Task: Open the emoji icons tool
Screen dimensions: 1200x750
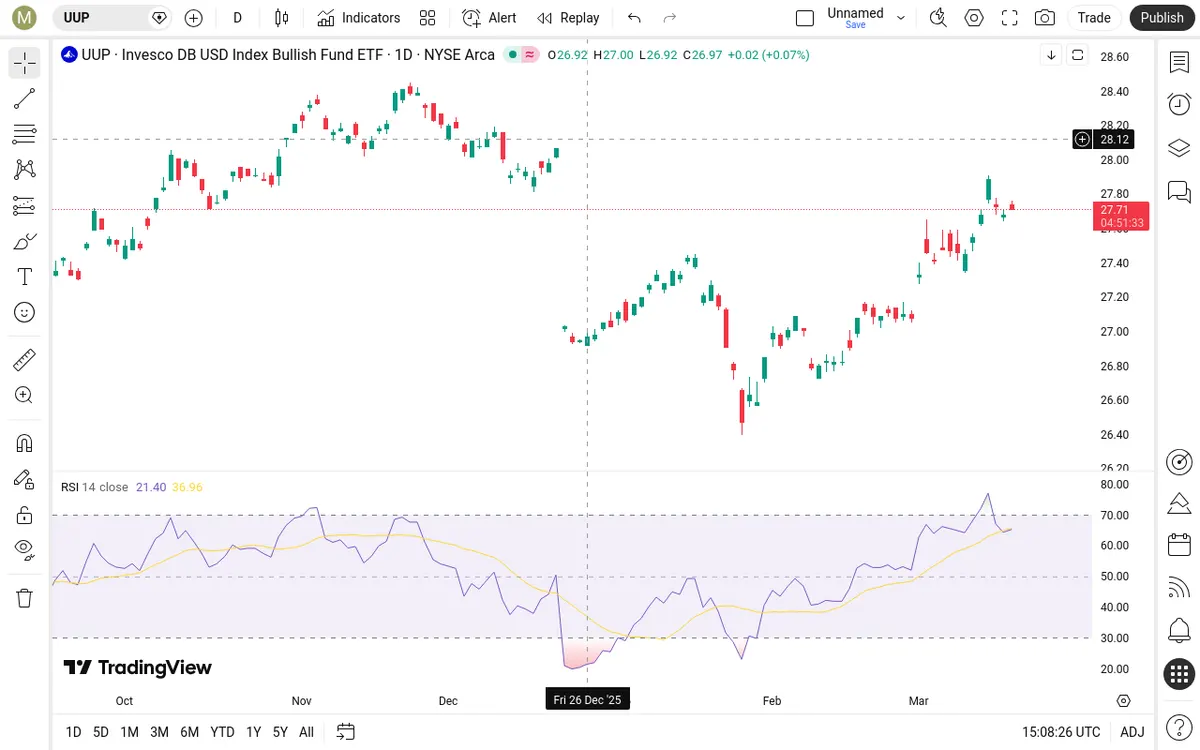Action: (x=25, y=312)
